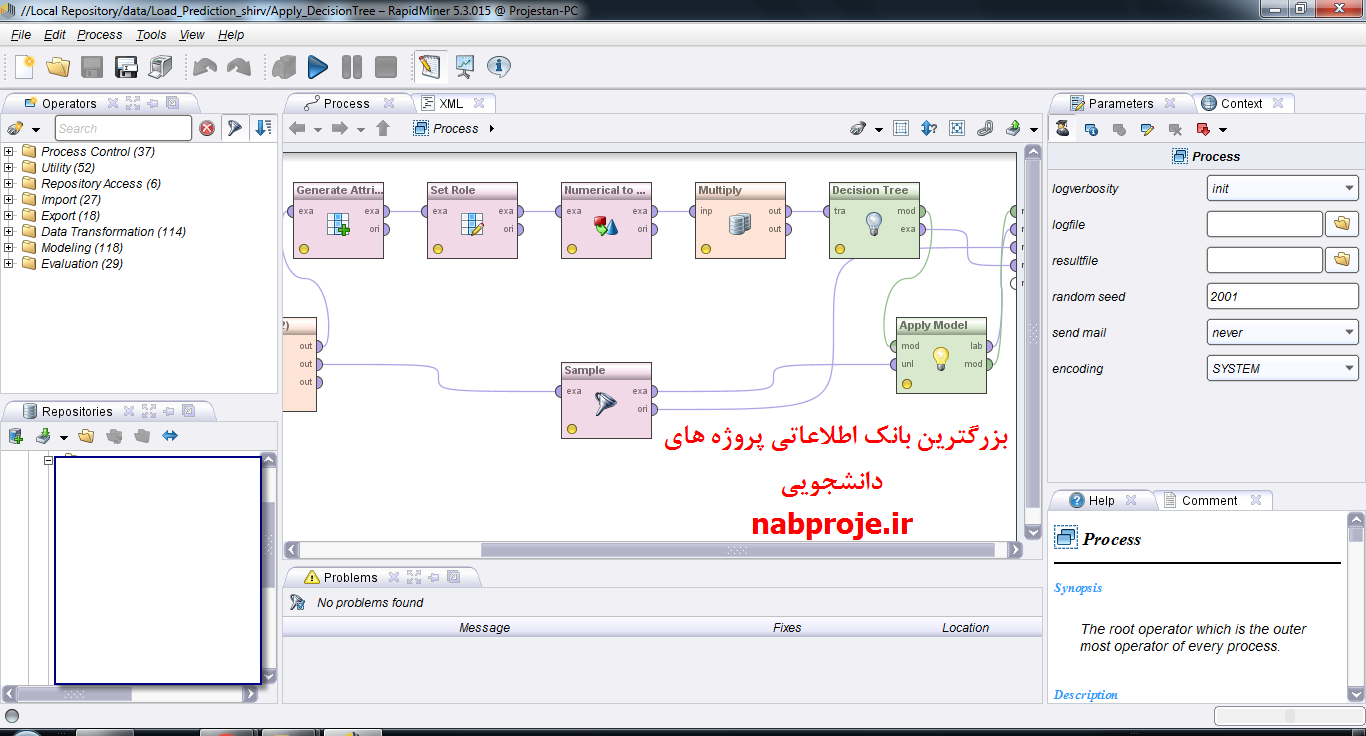Viewport: 1366px width, 736px height.
Task: Click the stop process button
Action: (386, 67)
